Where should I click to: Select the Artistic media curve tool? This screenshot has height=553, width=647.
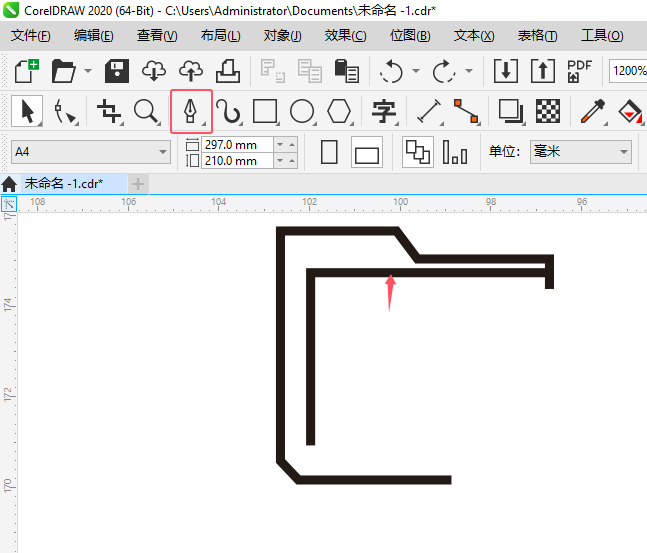(x=228, y=111)
